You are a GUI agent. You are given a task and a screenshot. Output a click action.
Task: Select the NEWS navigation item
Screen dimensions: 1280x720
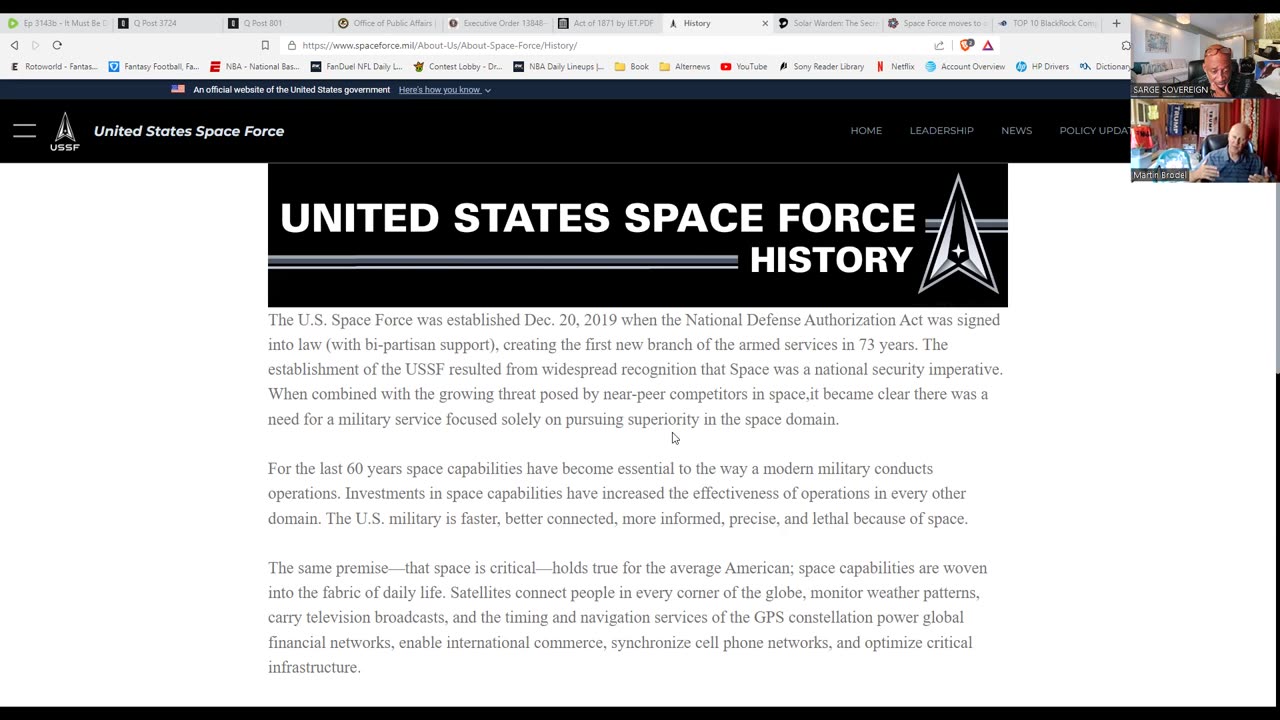[1016, 131]
